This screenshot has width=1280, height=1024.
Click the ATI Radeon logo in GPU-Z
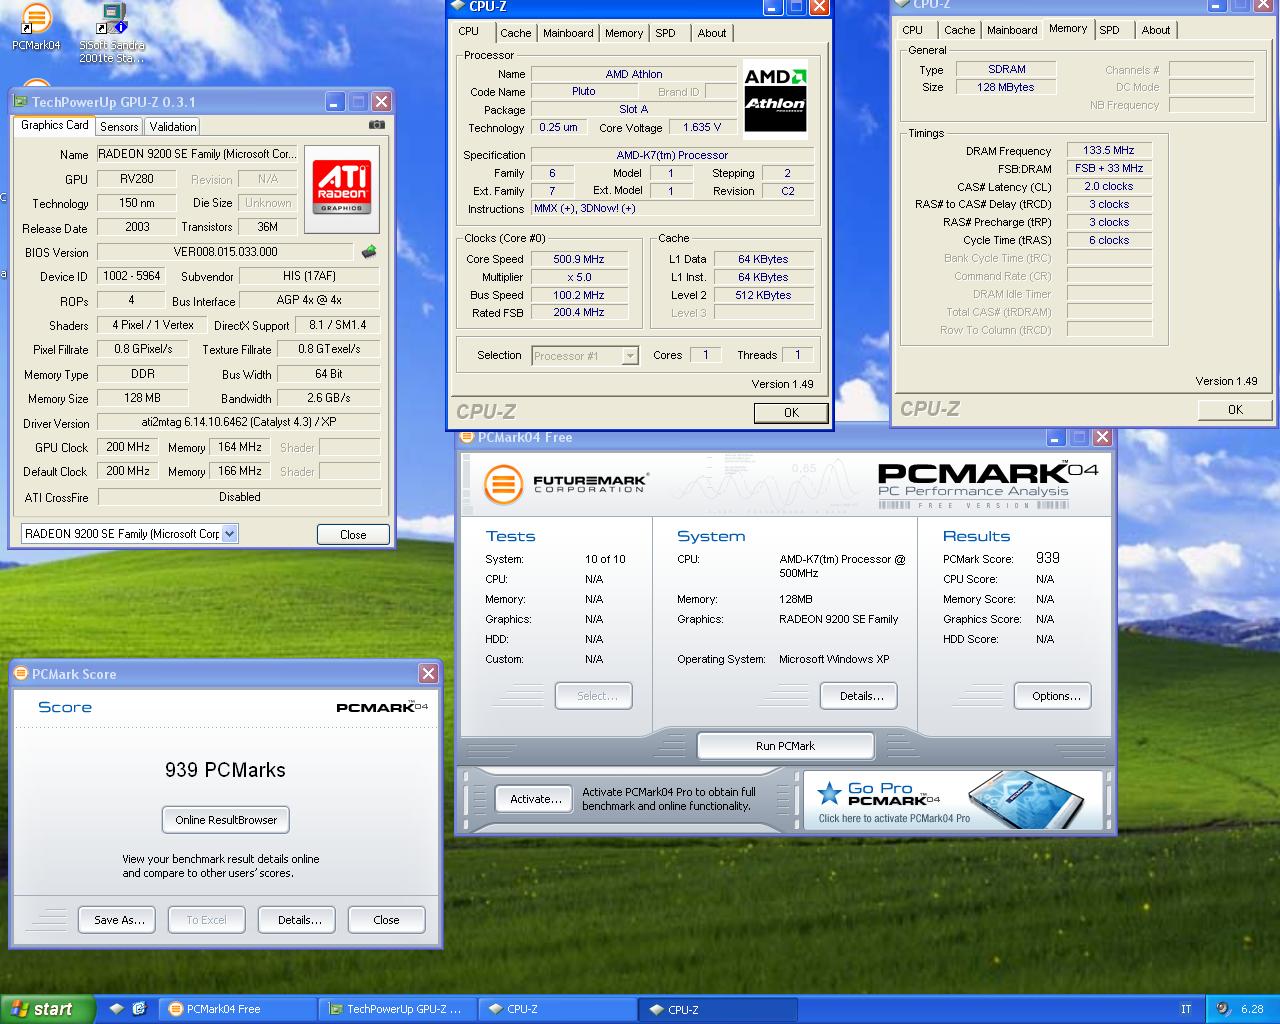[x=342, y=189]
